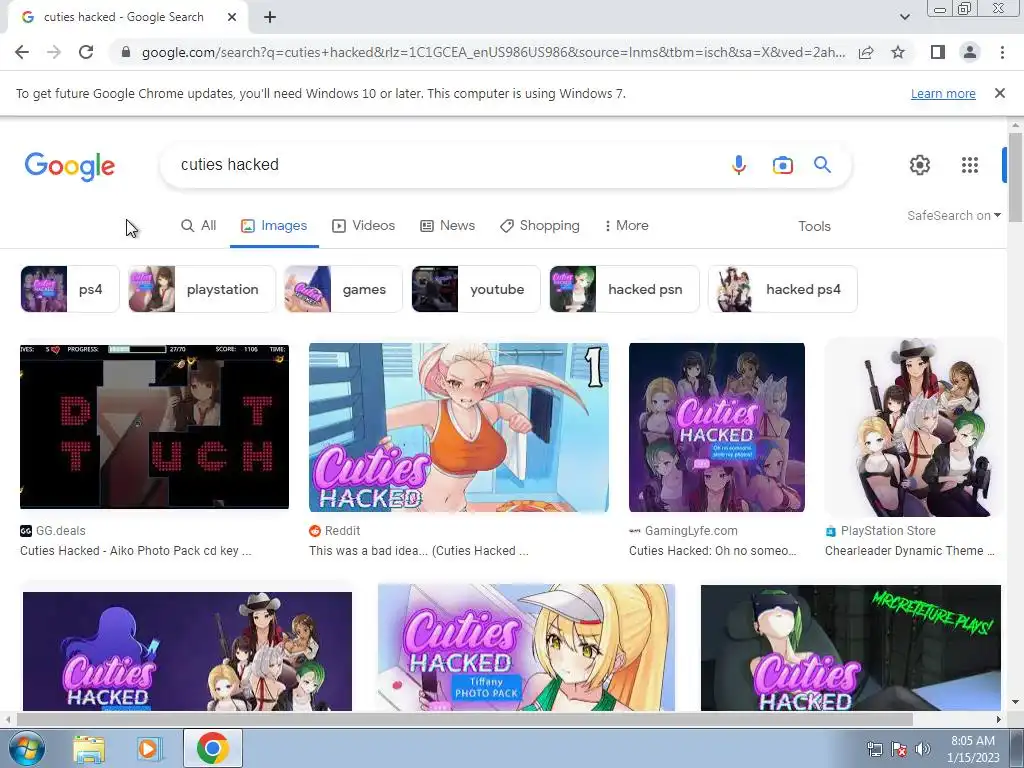Viewport: 1024px width, 768px height.
Task: Open the SafeSearch on dropdown
Action: 953,216
